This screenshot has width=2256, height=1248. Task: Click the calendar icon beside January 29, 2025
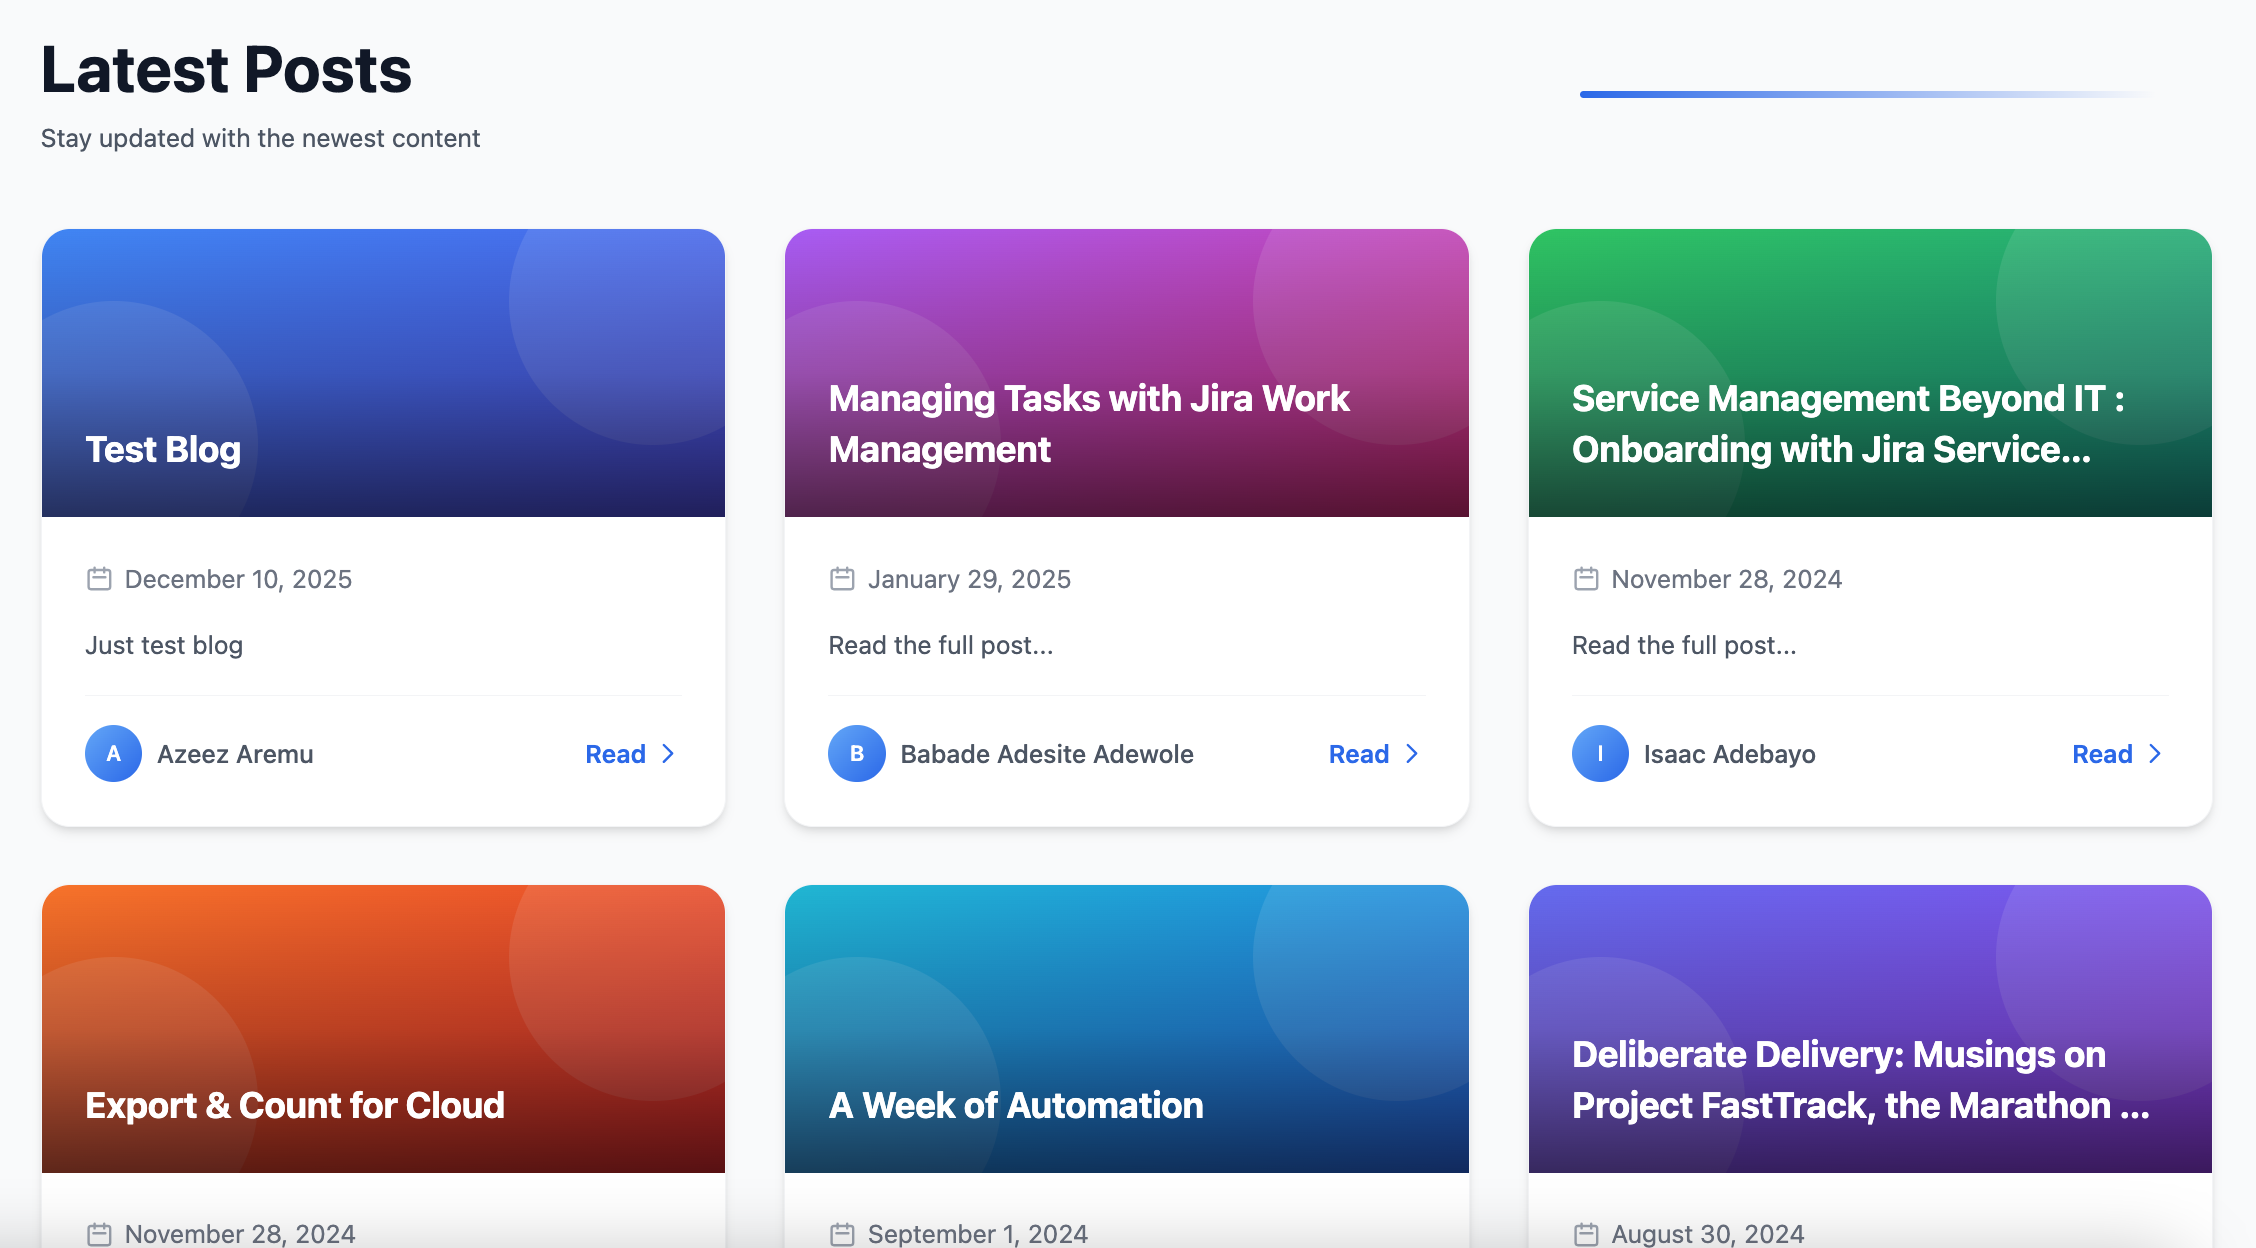(842, 579)
